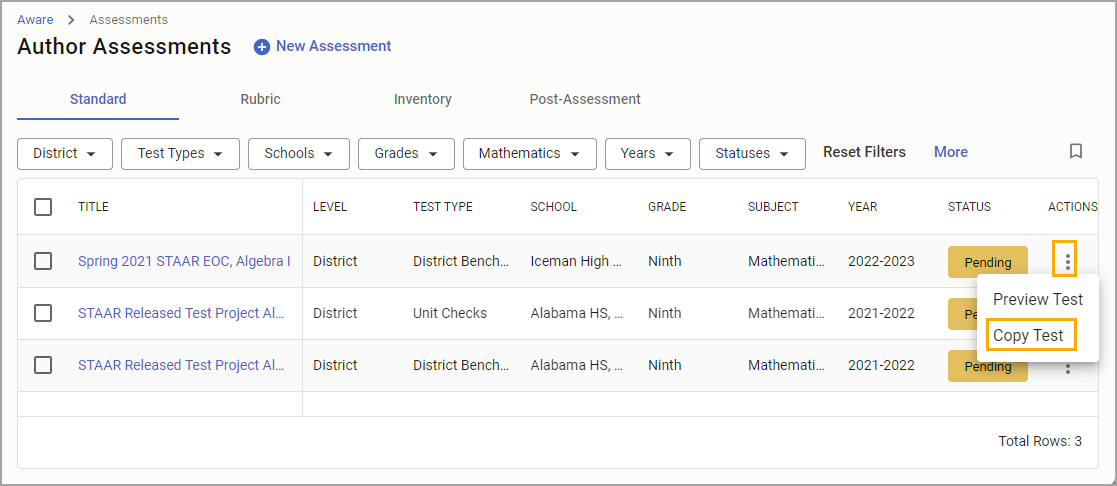The image size is (1117, 486).
Task: Select Preview Test in the popup menu
Action: click(x=1037, y=299)
